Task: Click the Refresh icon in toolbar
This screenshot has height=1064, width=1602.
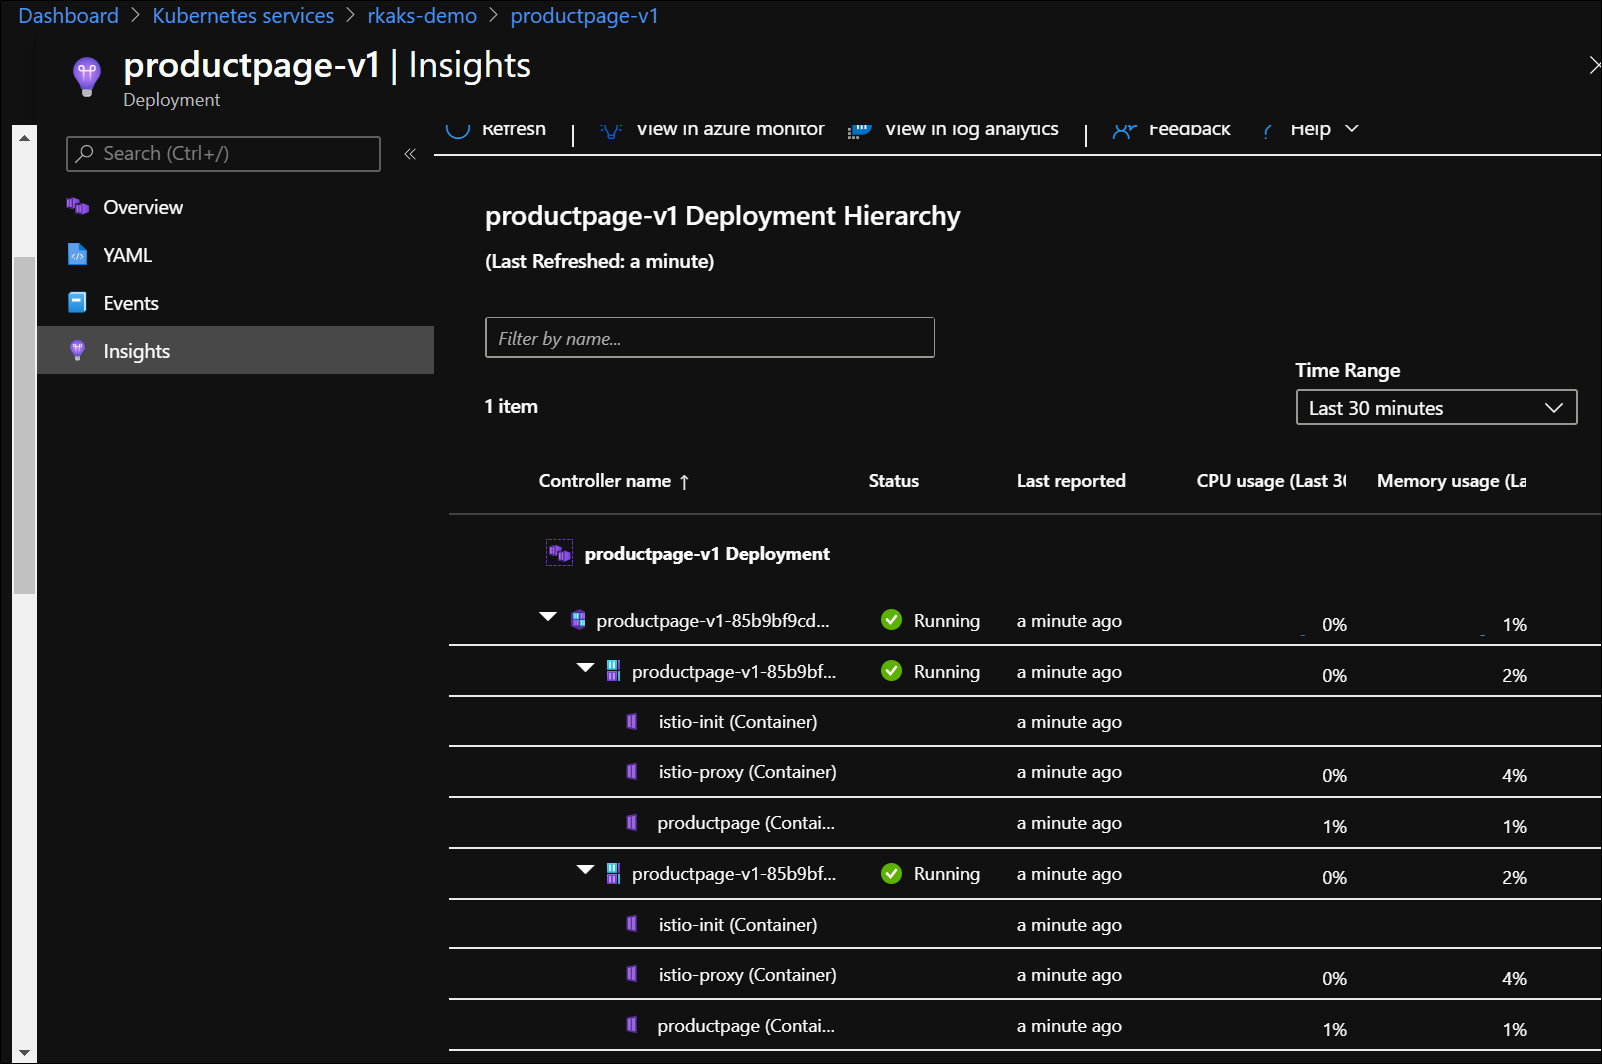Action: (458, 129)
